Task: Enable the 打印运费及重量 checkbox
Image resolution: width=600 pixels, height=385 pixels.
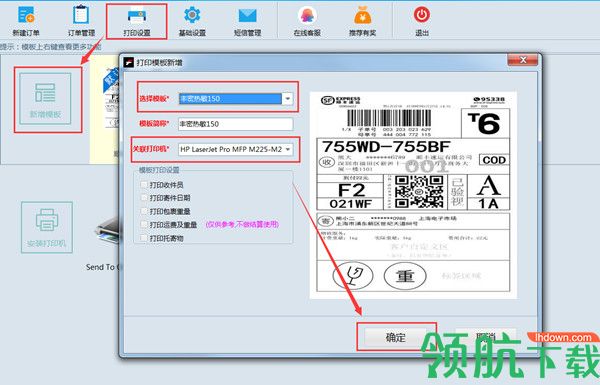Action: coord(144,225)
